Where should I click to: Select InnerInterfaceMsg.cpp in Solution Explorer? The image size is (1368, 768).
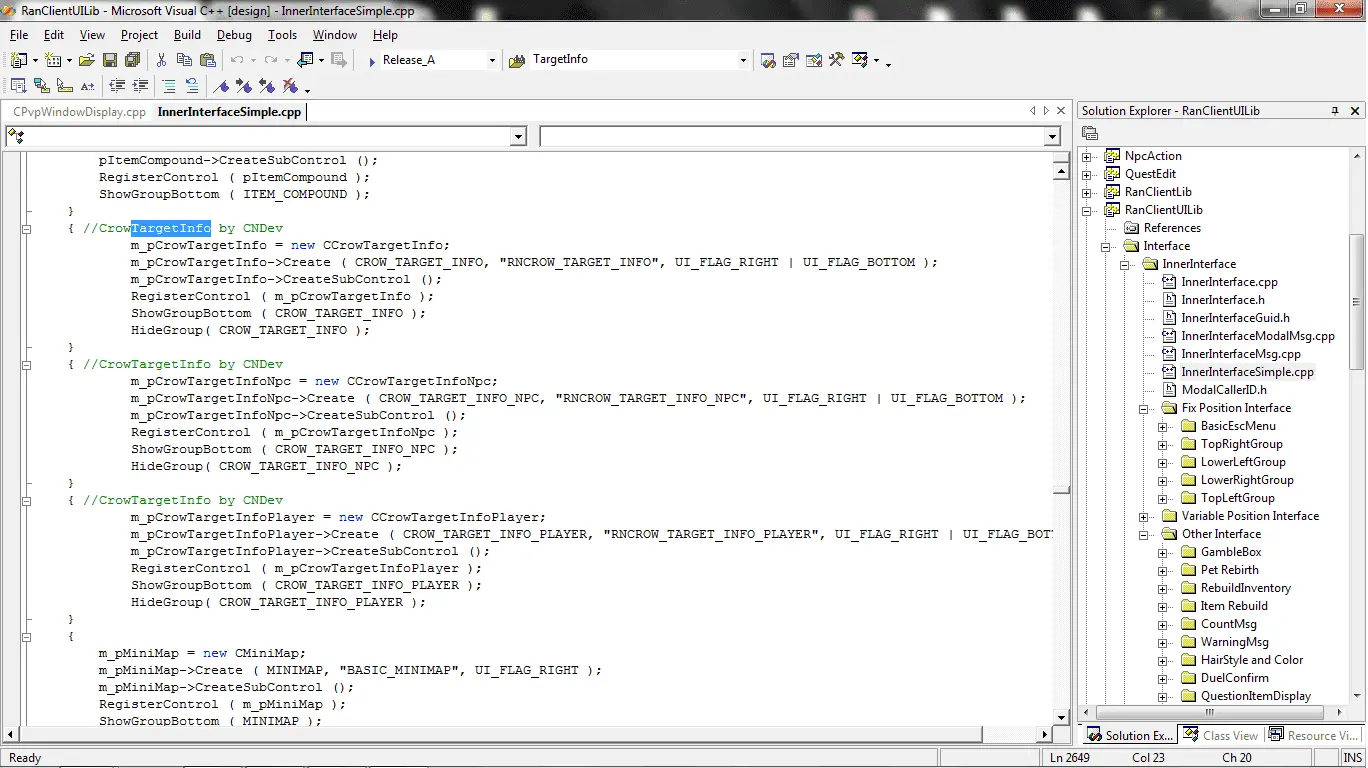coord(1241,354)
